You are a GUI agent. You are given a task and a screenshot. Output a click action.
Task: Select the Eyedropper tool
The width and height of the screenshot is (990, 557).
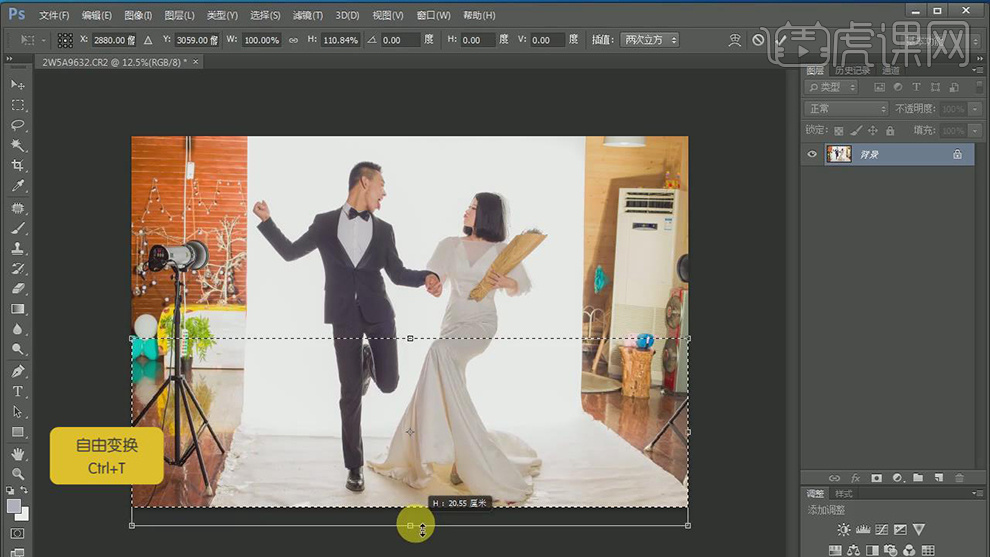[18, 186]
